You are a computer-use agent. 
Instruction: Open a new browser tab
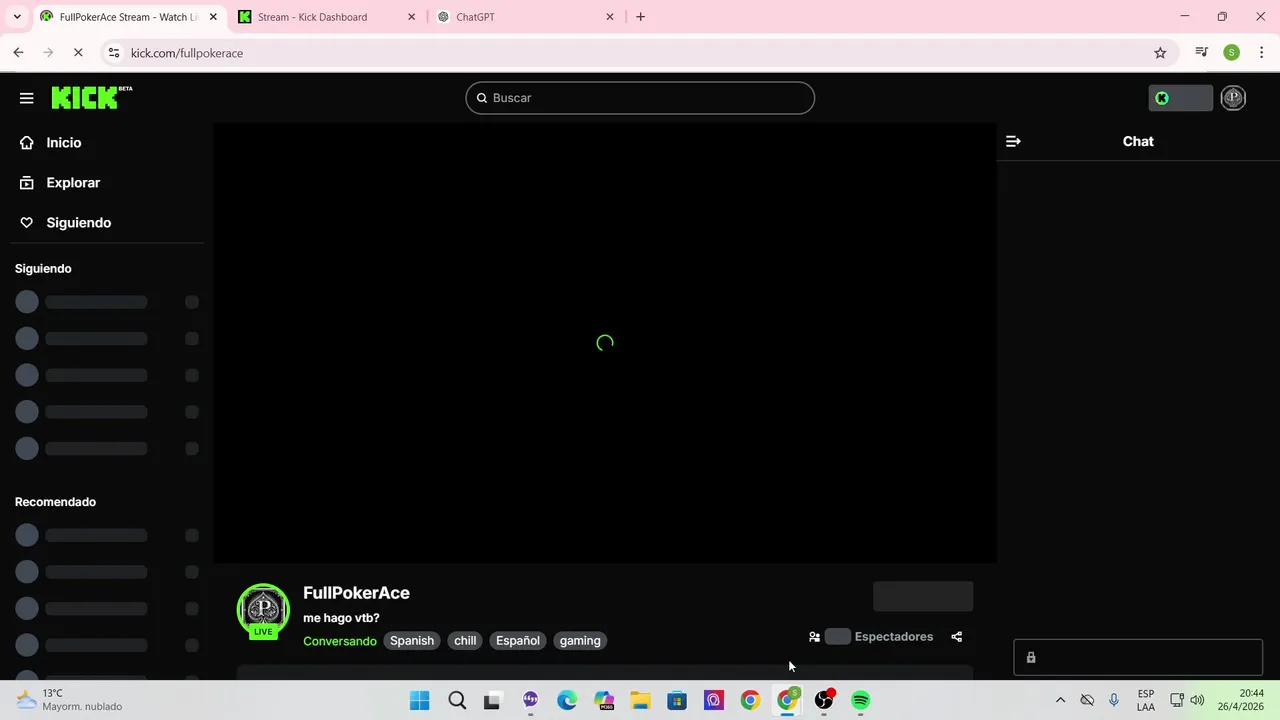coord(641,17)
